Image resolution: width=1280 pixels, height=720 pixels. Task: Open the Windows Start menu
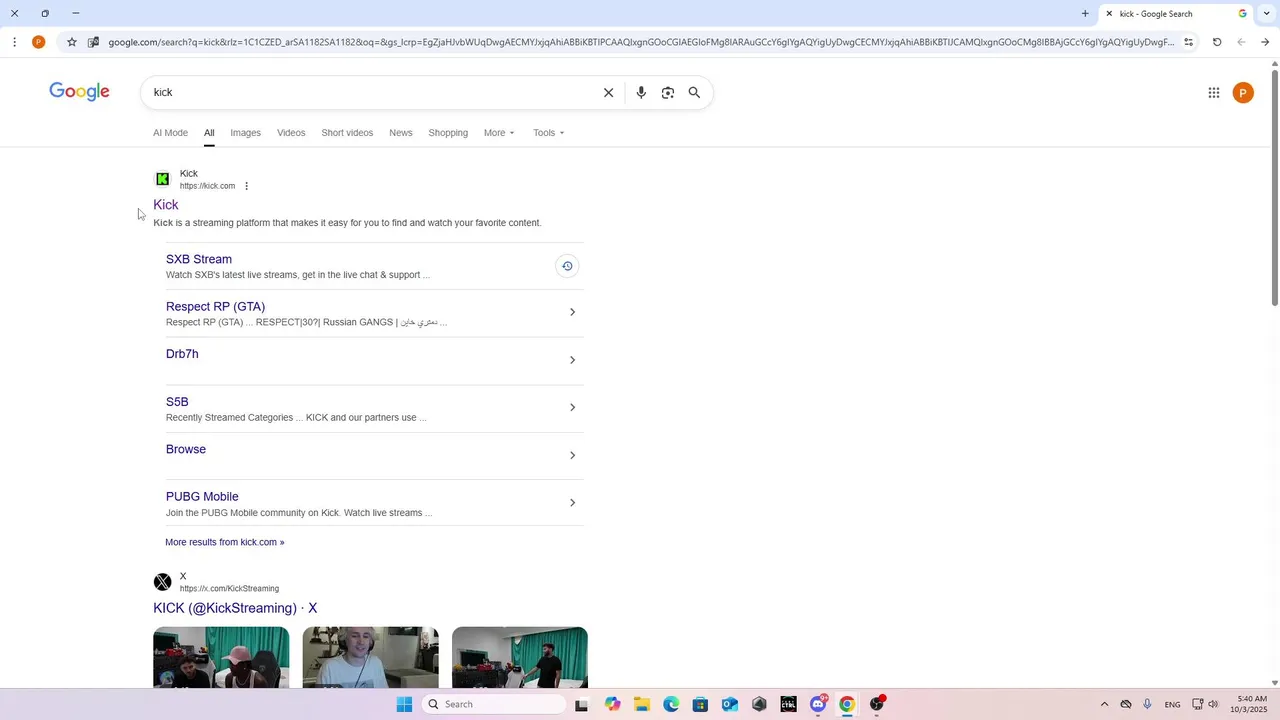[x=404, y=704]
